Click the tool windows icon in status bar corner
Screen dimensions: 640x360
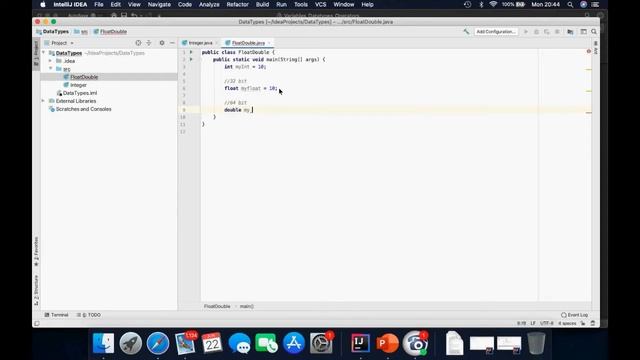pos(37,323)
